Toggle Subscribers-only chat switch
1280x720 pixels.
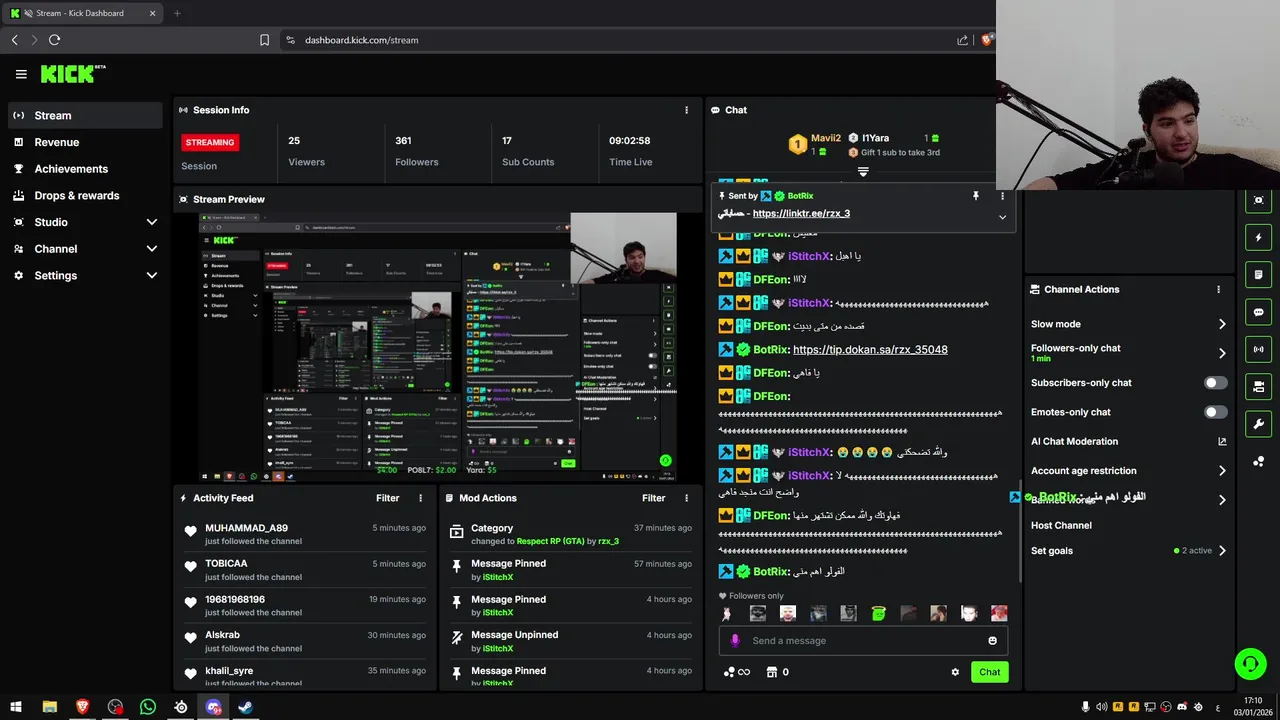[x=1215, y=383]
